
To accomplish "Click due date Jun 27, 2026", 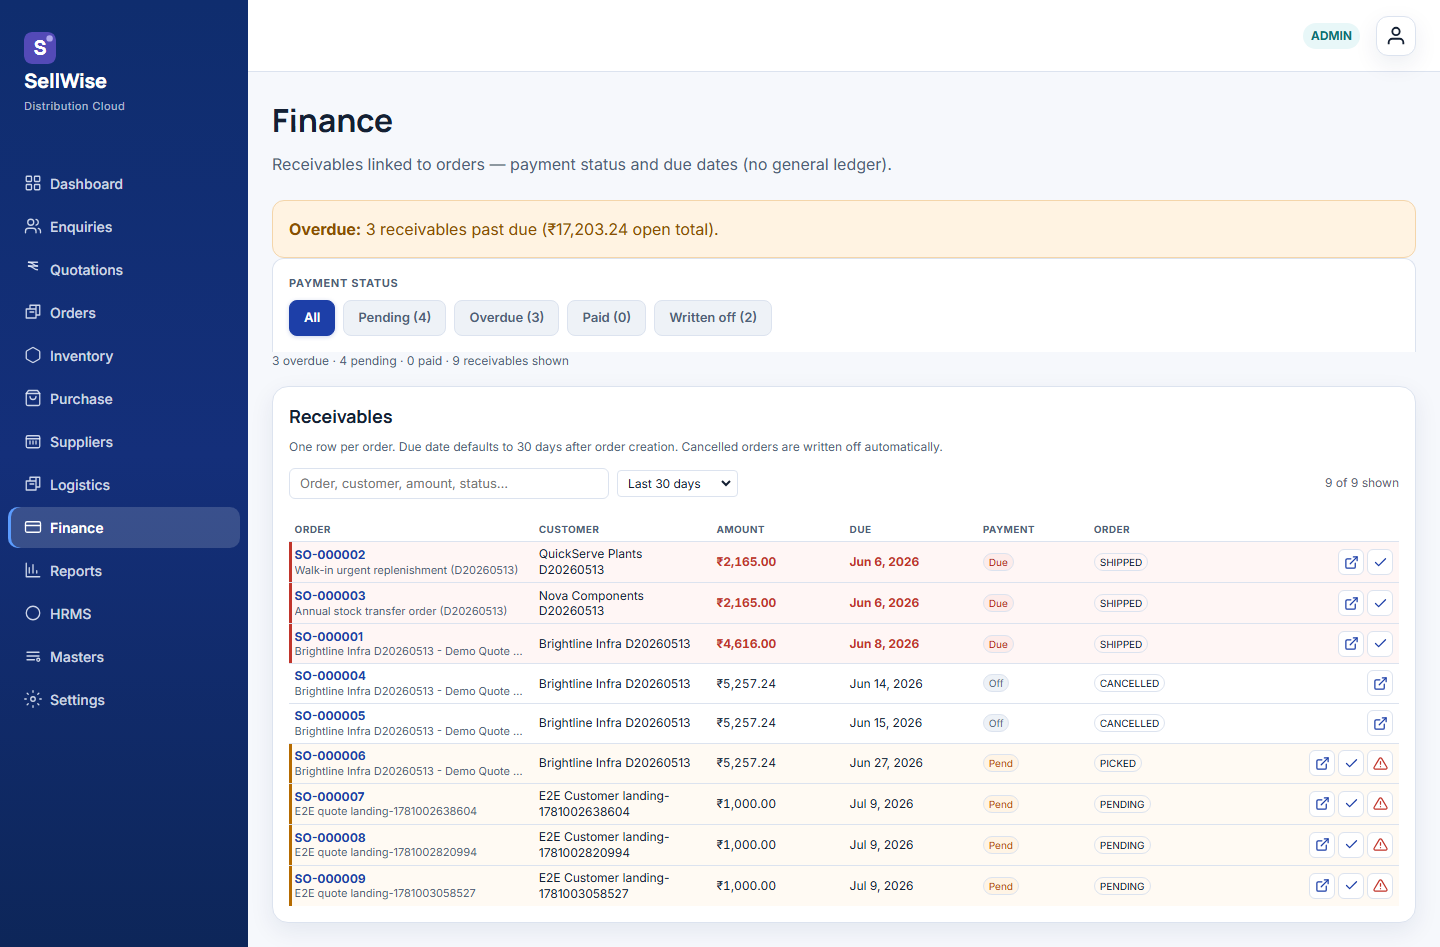I will point(886,763).
